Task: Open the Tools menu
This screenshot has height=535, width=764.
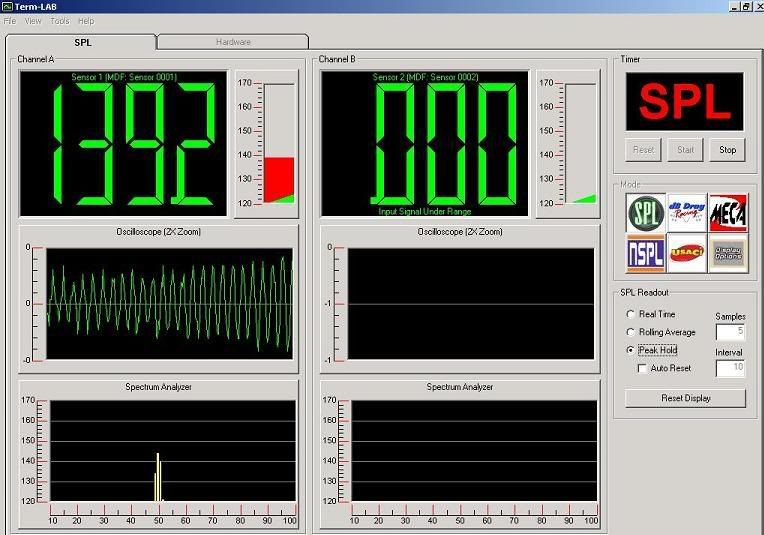Action: click(x=60, y=20)
